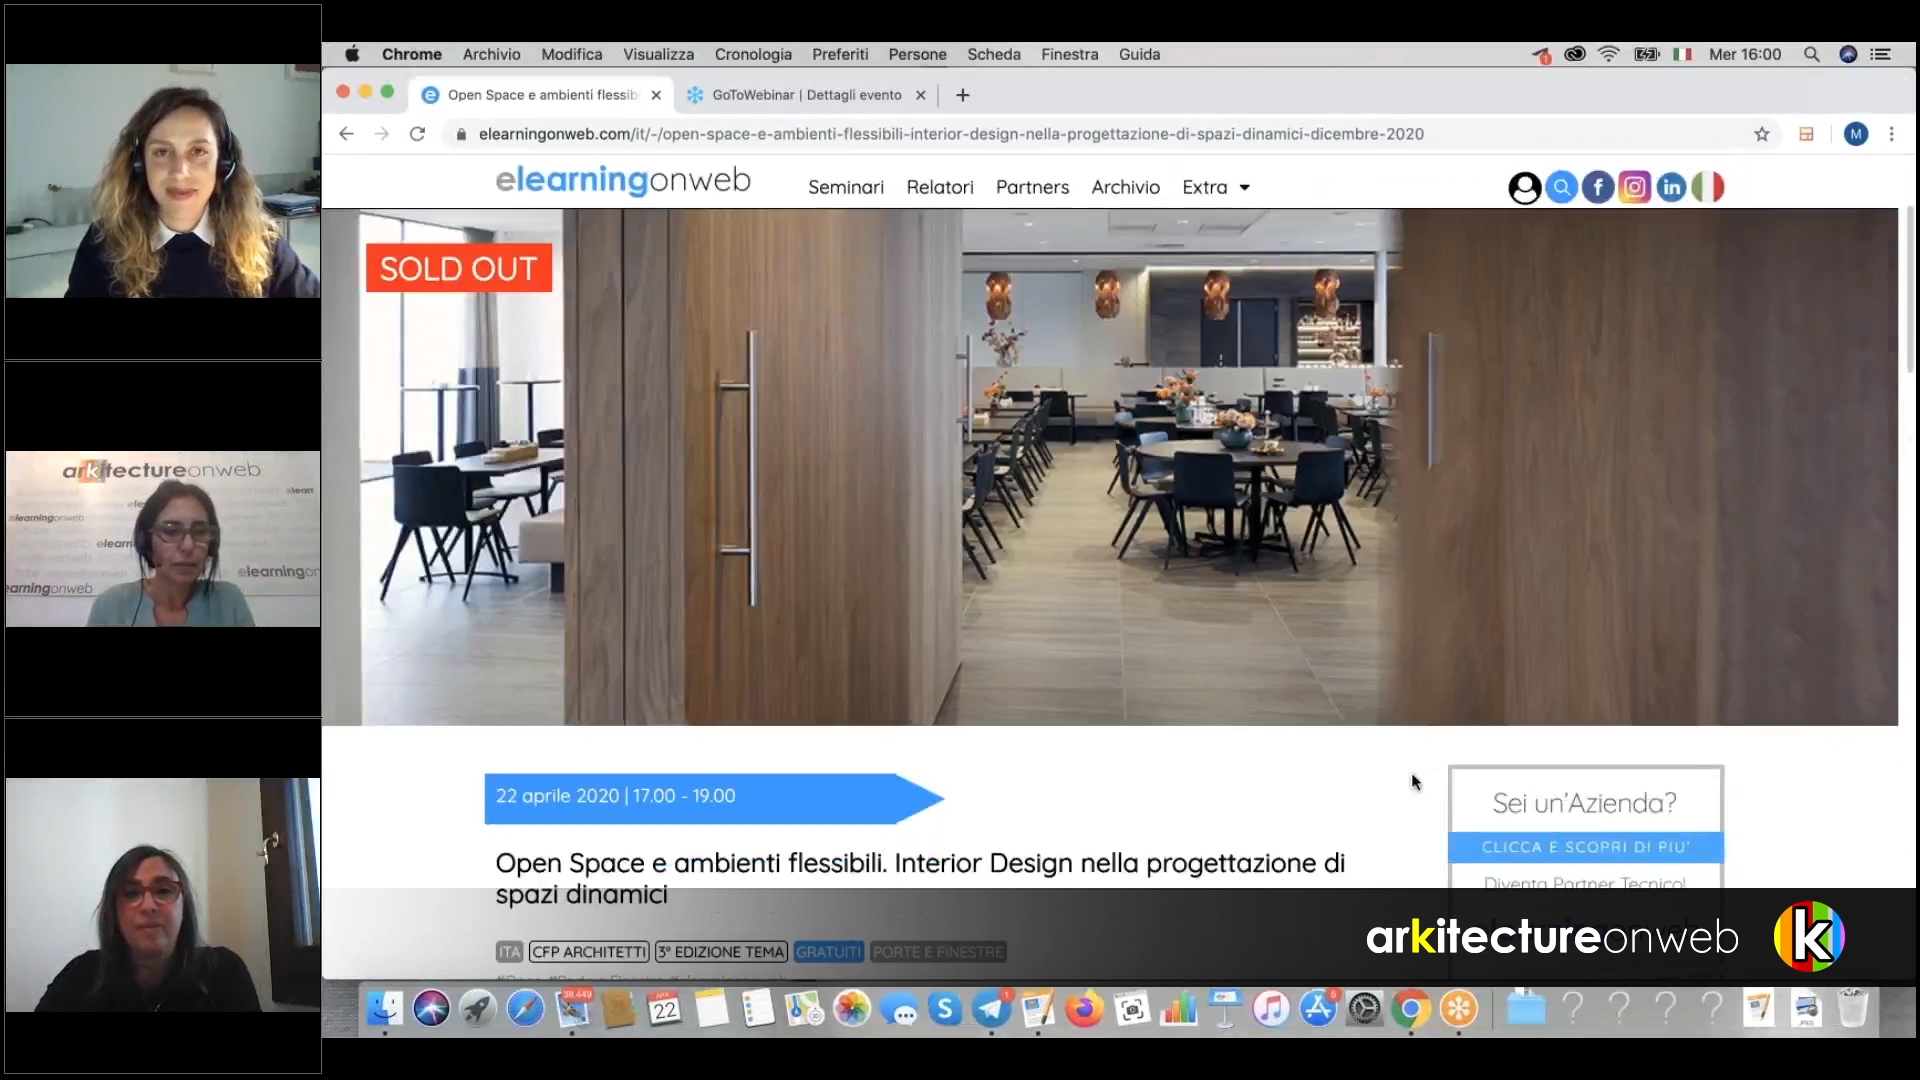The width and height of the screenshot is (1920, 1080).
Task: Open the Instagram social icon
Action: 1635,188
